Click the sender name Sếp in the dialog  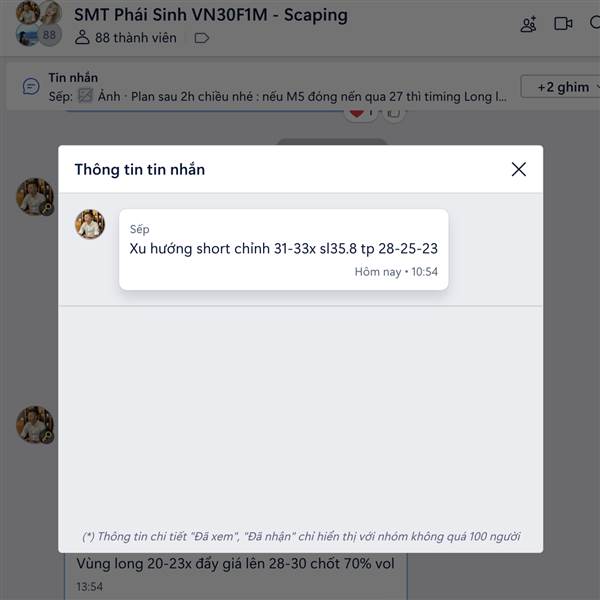tap(139, 229)
